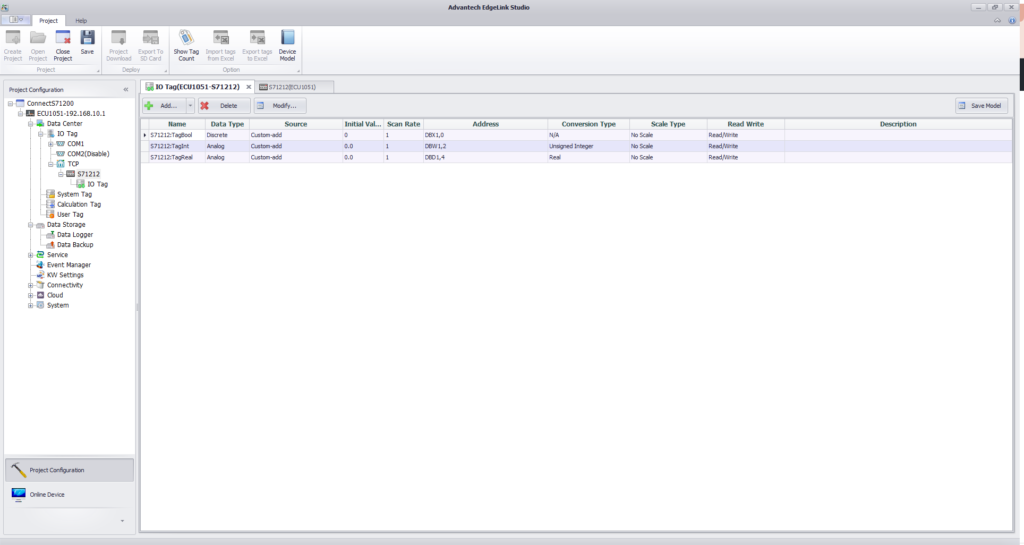The image size is (1024, 545).
Task: Expand the Cloud tree node
Action: coord(30,295)
